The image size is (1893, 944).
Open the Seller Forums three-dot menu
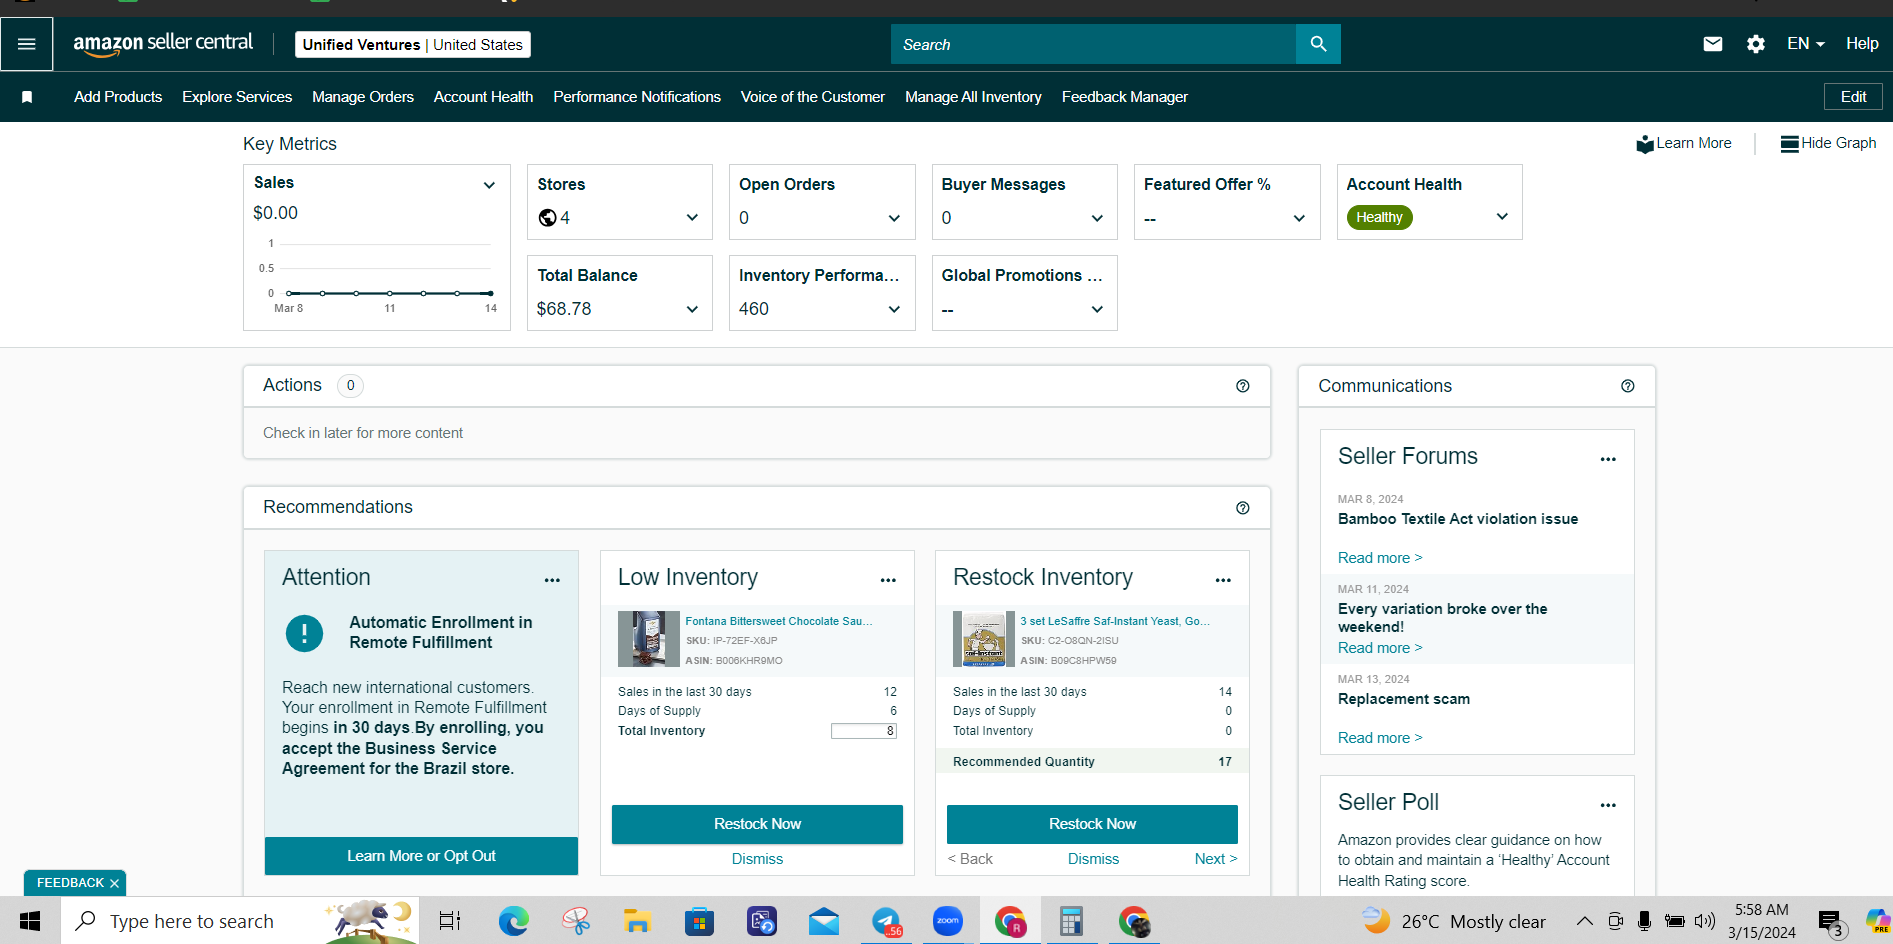(1608, 459)
